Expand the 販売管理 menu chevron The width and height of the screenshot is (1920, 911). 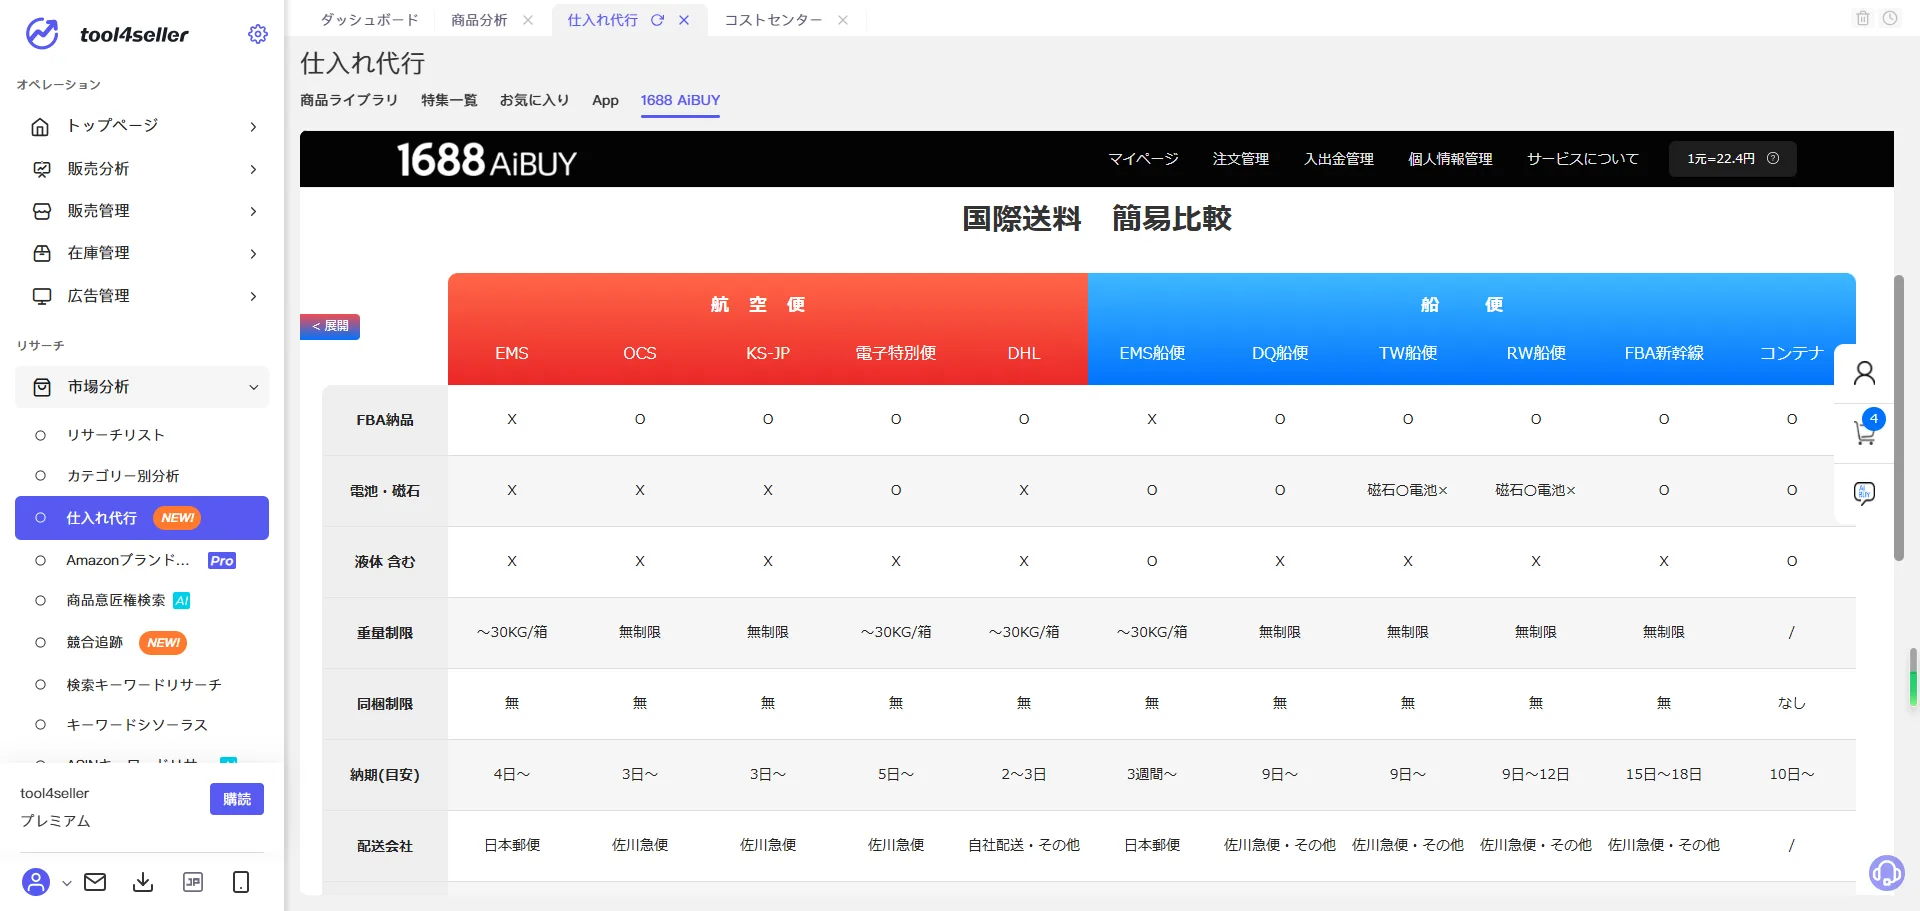[253, 212]
